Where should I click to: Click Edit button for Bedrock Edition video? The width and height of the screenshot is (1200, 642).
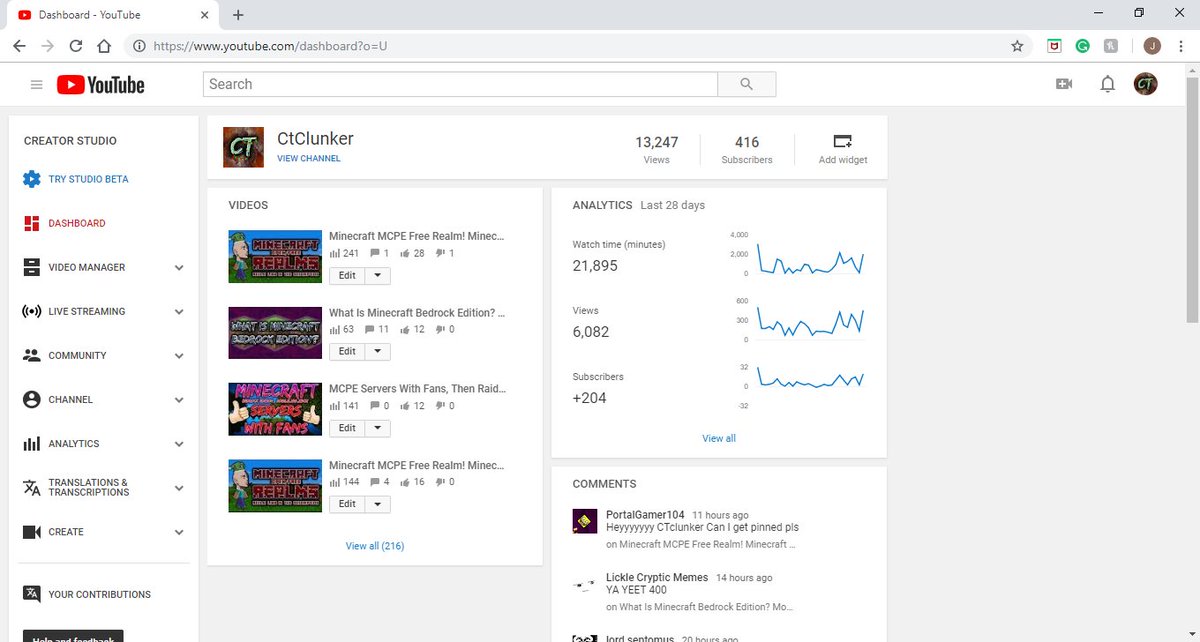(347, 351)
